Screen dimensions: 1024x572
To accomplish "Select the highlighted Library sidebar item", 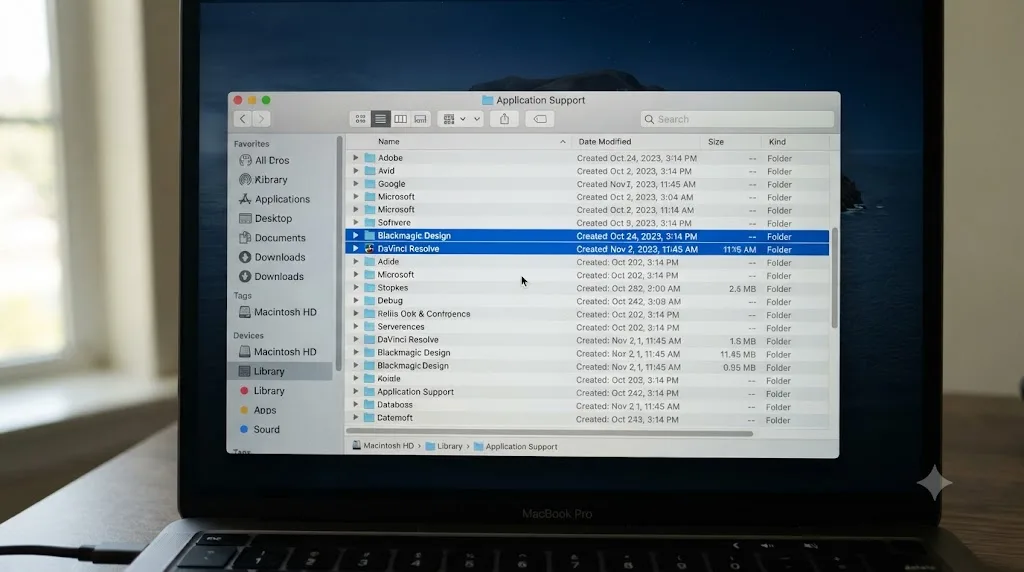I will pos(281,372).
